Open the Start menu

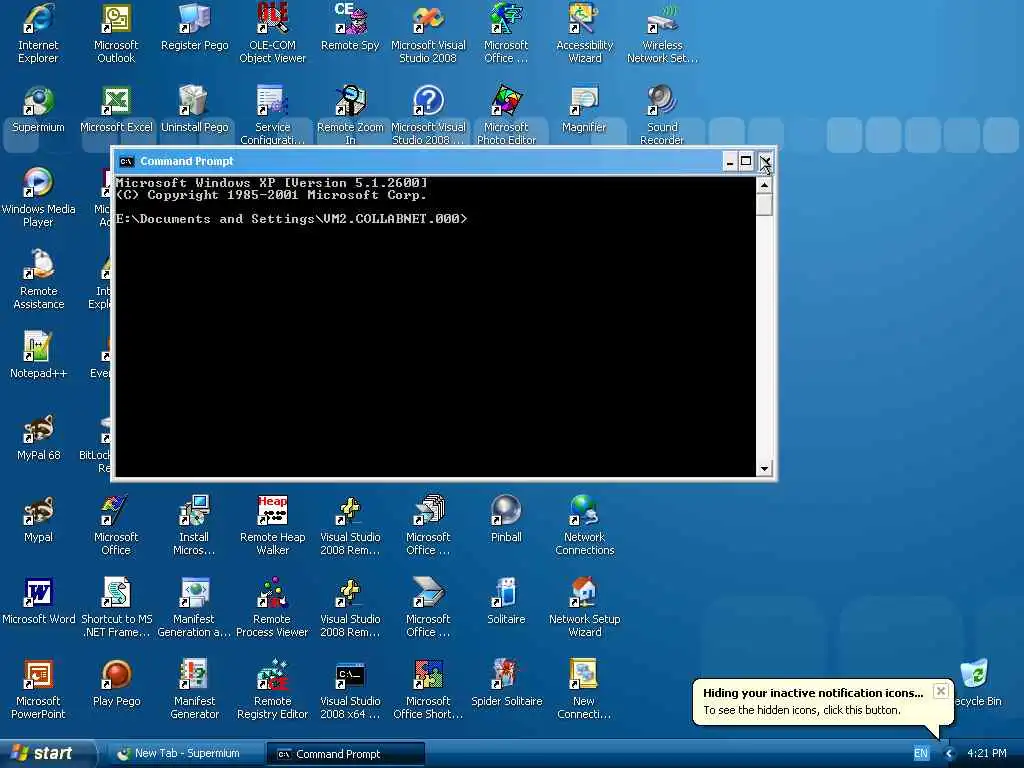[47, 754]
